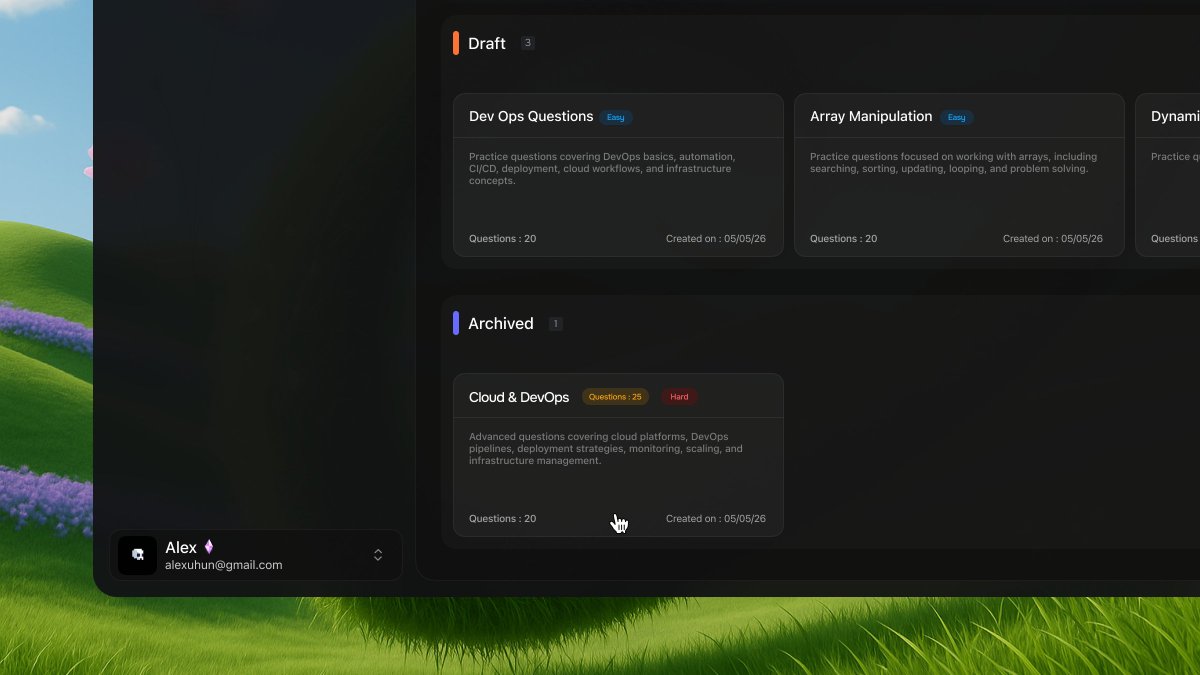Click Created on date of Dev Ops Questions

716,239
